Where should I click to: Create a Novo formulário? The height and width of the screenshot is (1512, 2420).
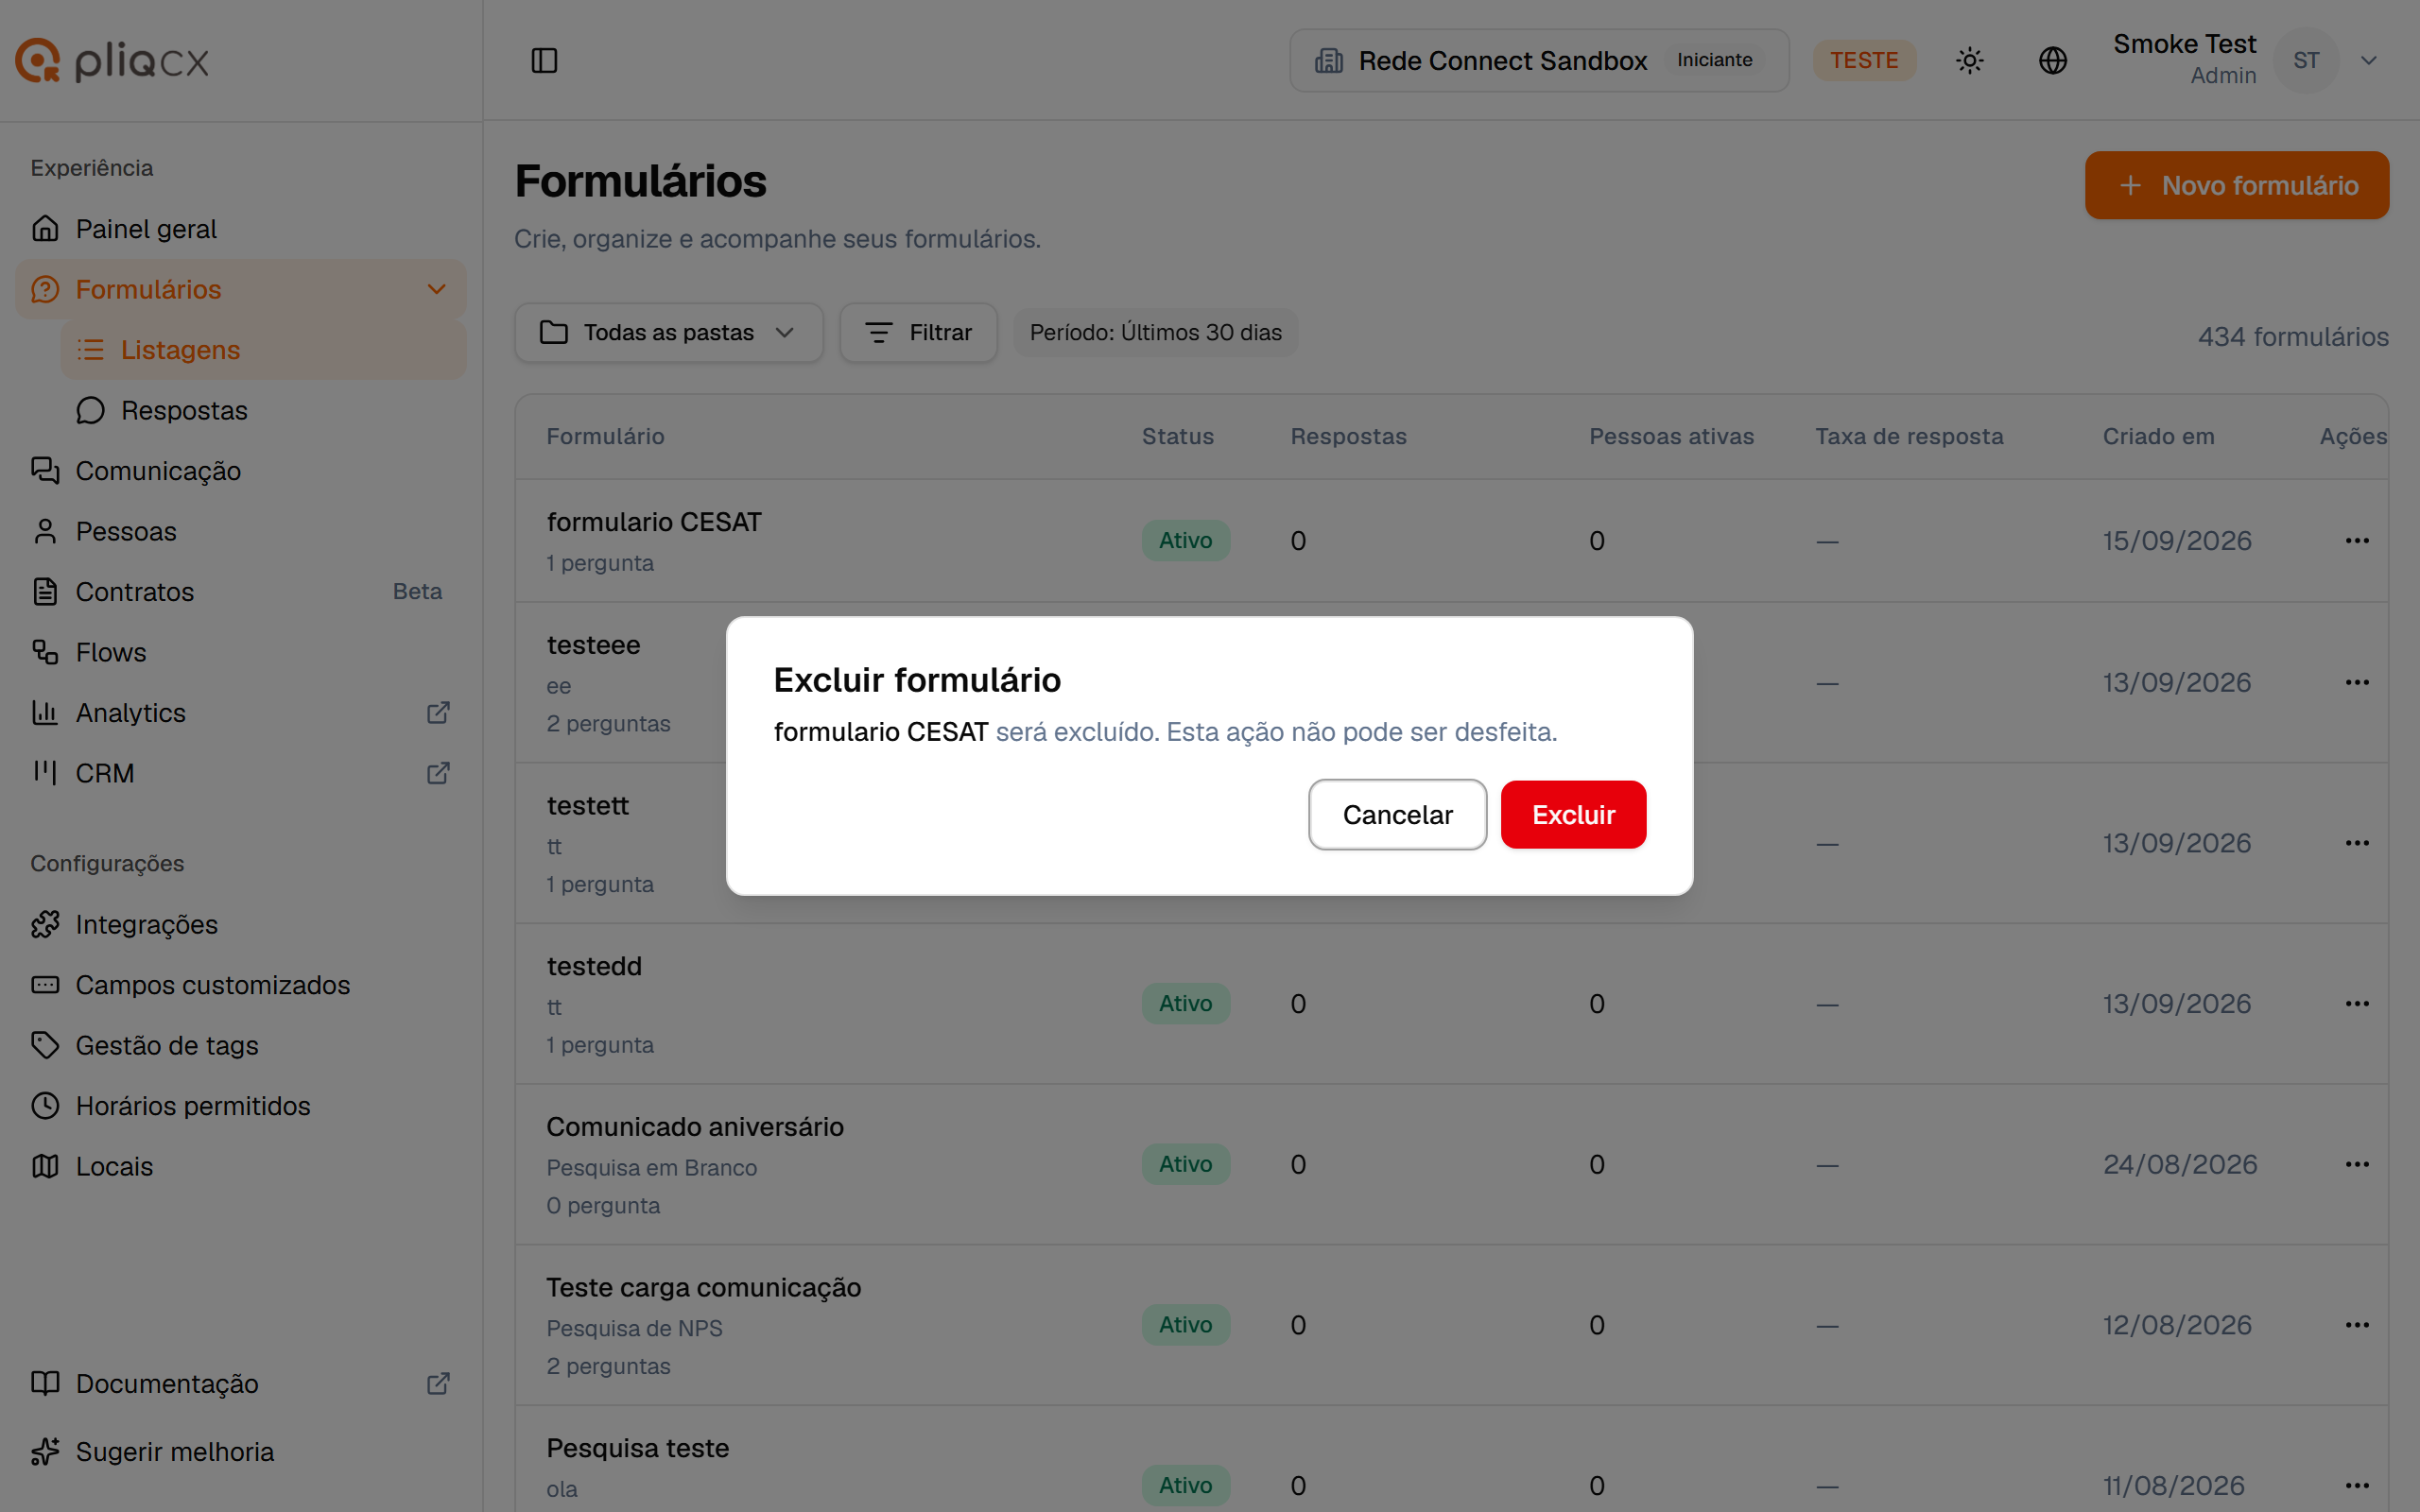pos(2236,185)
